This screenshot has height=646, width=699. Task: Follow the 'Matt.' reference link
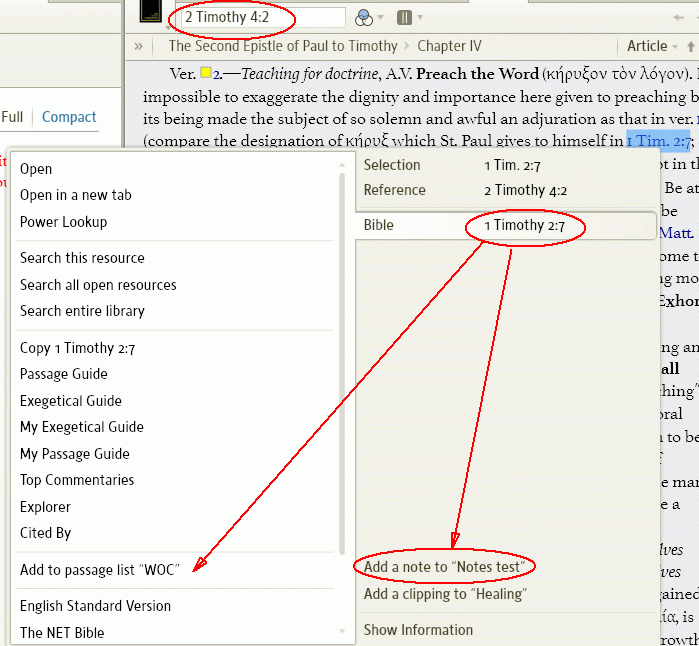(676, 233)
